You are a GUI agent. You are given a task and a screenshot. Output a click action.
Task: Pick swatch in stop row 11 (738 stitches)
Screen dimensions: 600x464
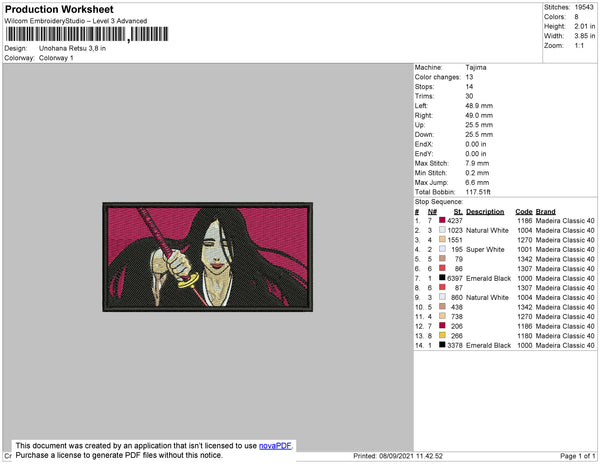tap(442, 316)
